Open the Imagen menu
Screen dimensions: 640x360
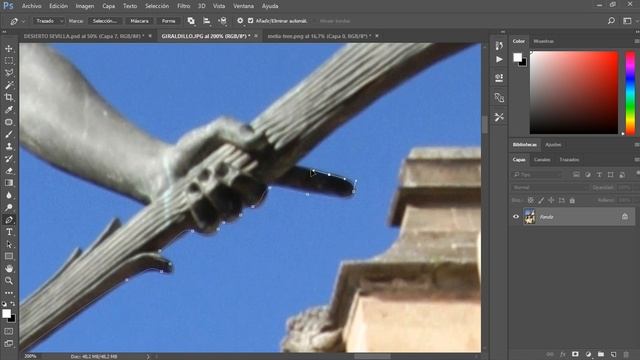coord(85,6)
